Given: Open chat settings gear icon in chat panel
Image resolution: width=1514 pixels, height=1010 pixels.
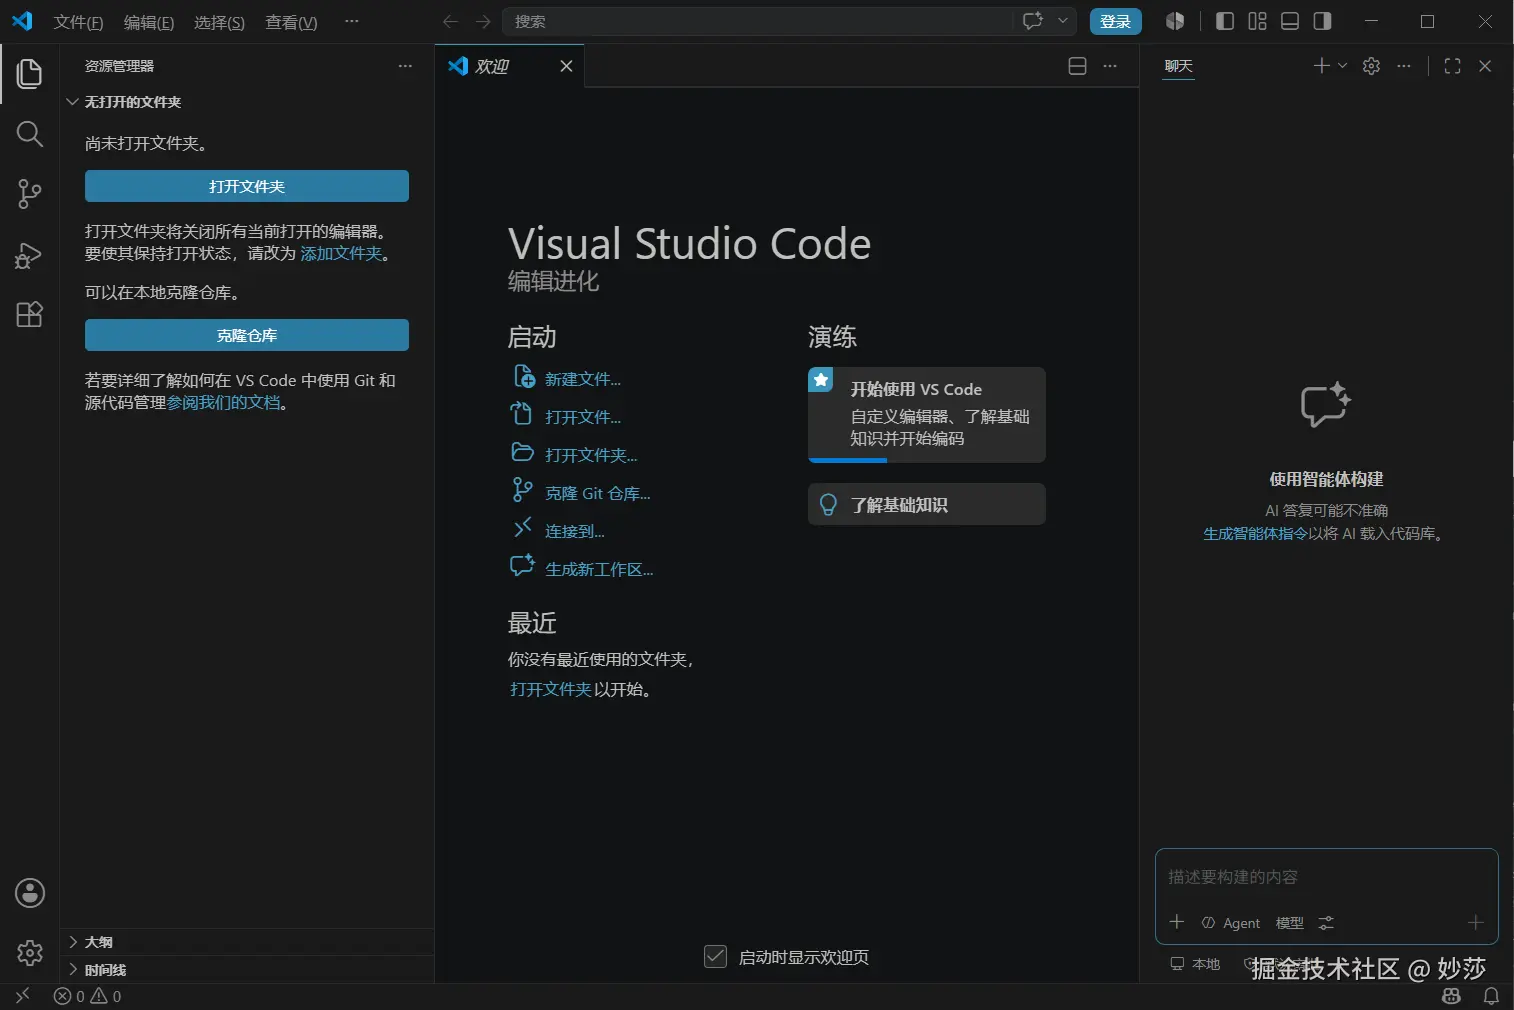Looking at the screenshot, I should coord(1371,66).
